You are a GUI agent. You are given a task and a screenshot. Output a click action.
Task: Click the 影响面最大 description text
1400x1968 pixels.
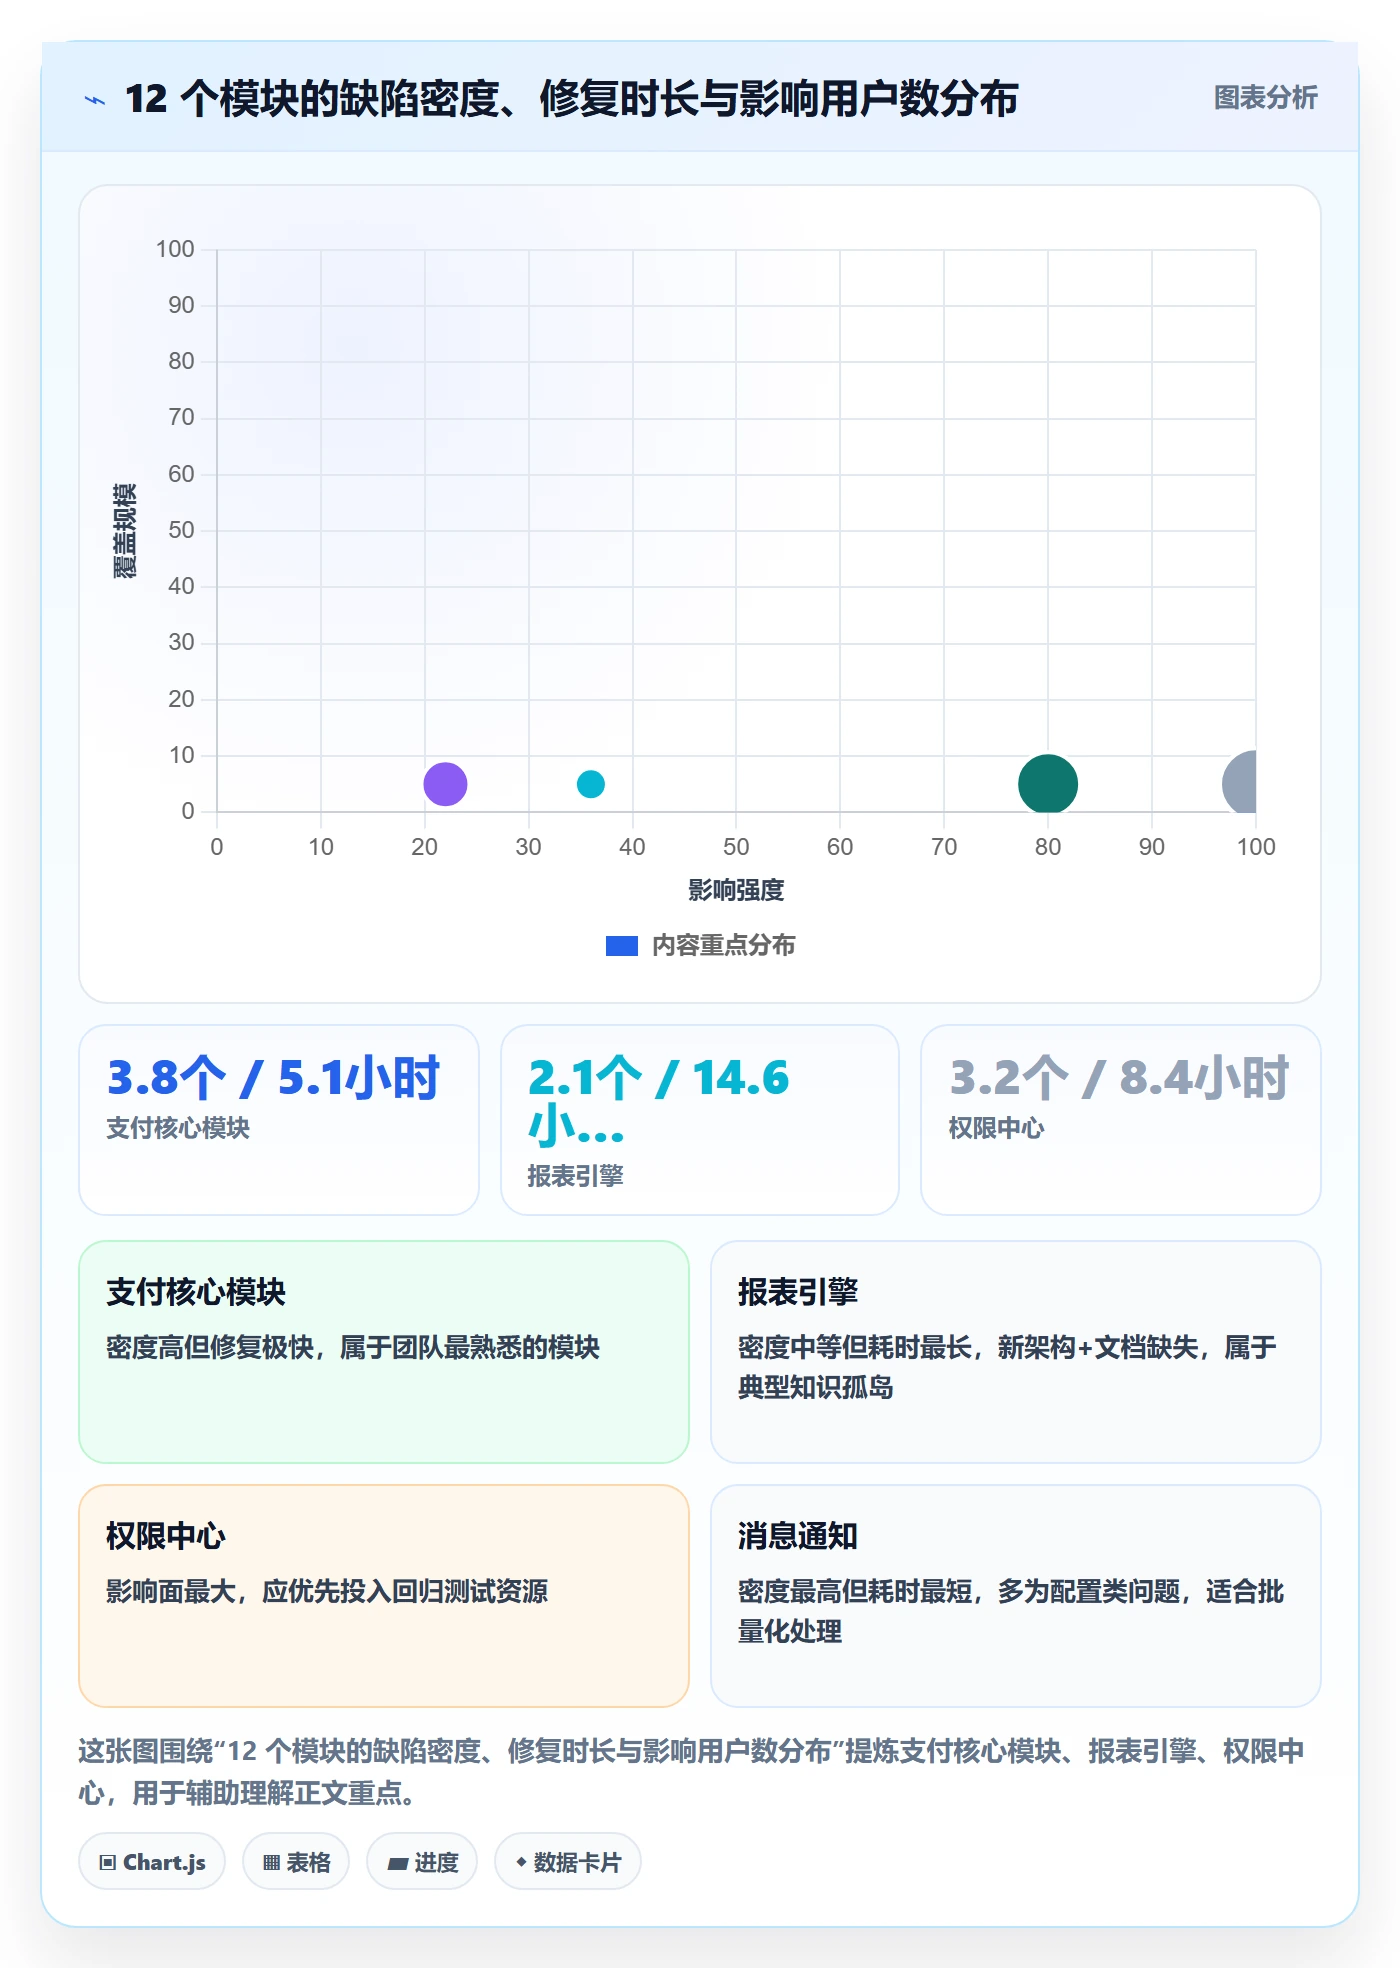327,1591
